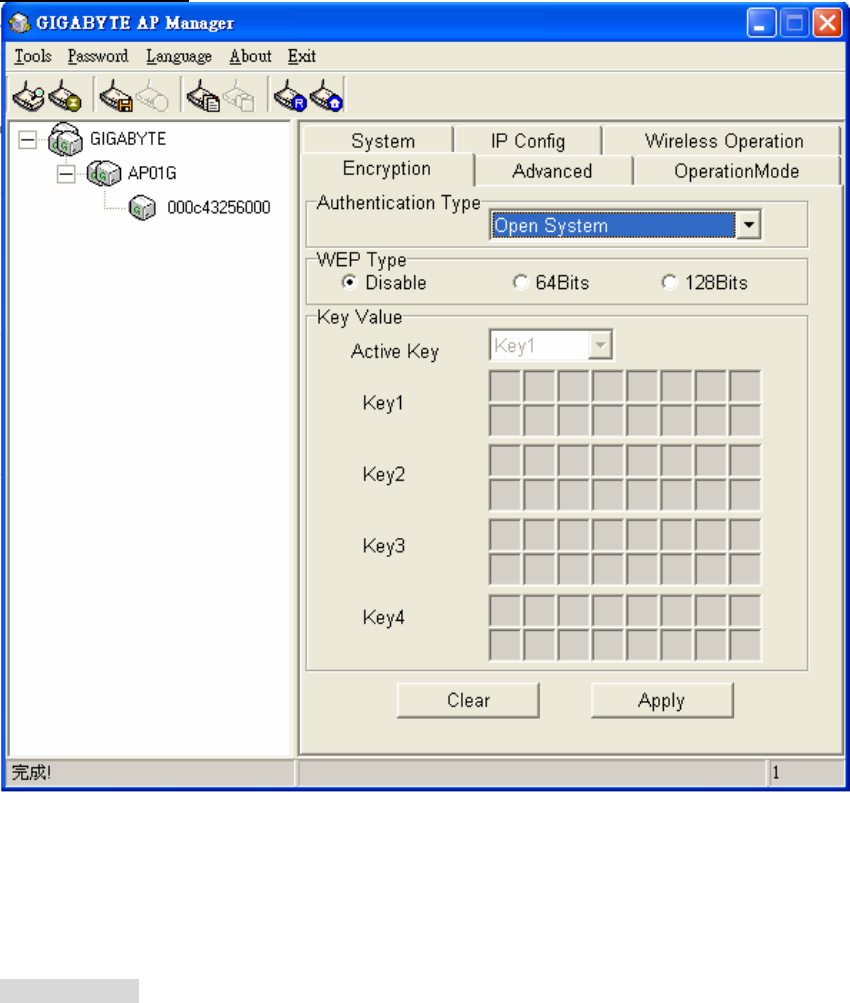Viewport: 850px width, 1003px height.
Task: Select the 128Bits WEP radio button
Action: click(x=669, y=282)
